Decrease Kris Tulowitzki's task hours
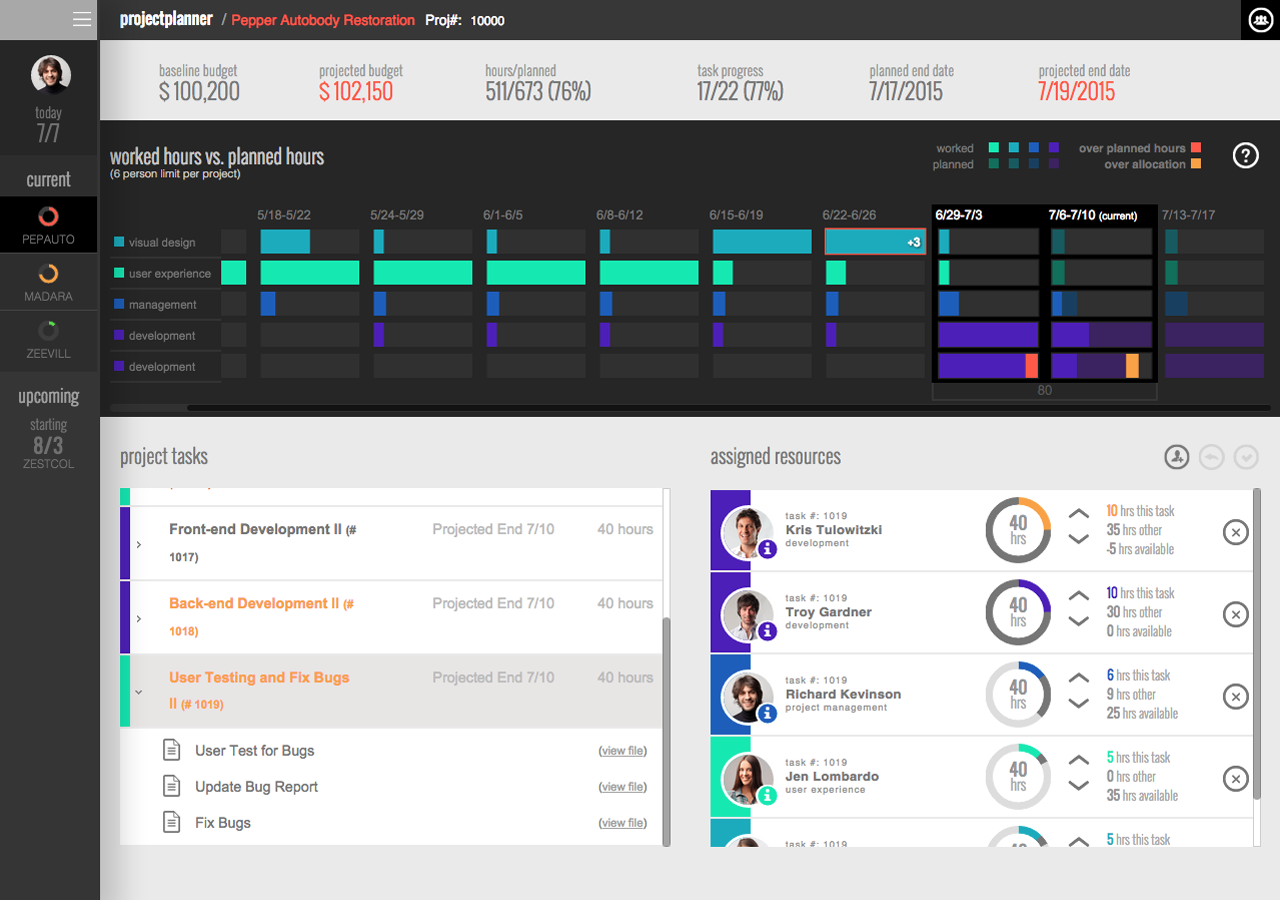Screen dimensions: 1280x900 [1078, 539]
